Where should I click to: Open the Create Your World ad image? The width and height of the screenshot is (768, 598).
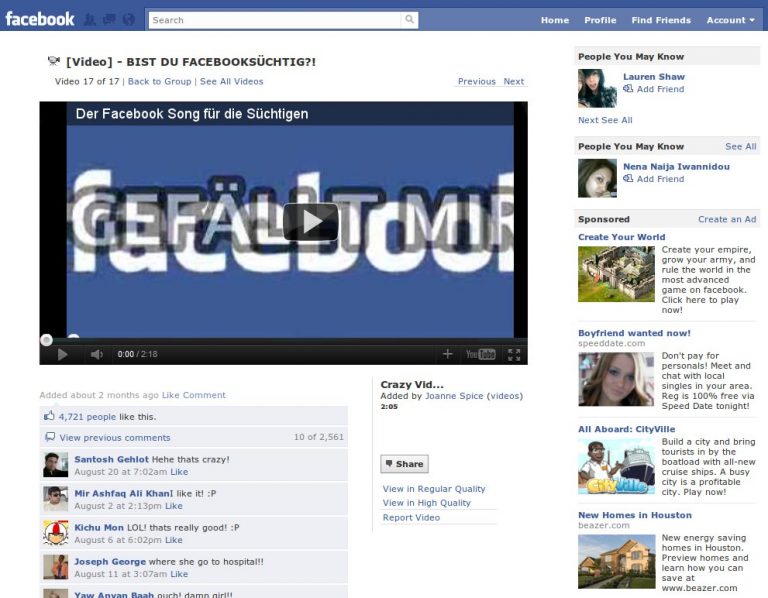(616, 274)
